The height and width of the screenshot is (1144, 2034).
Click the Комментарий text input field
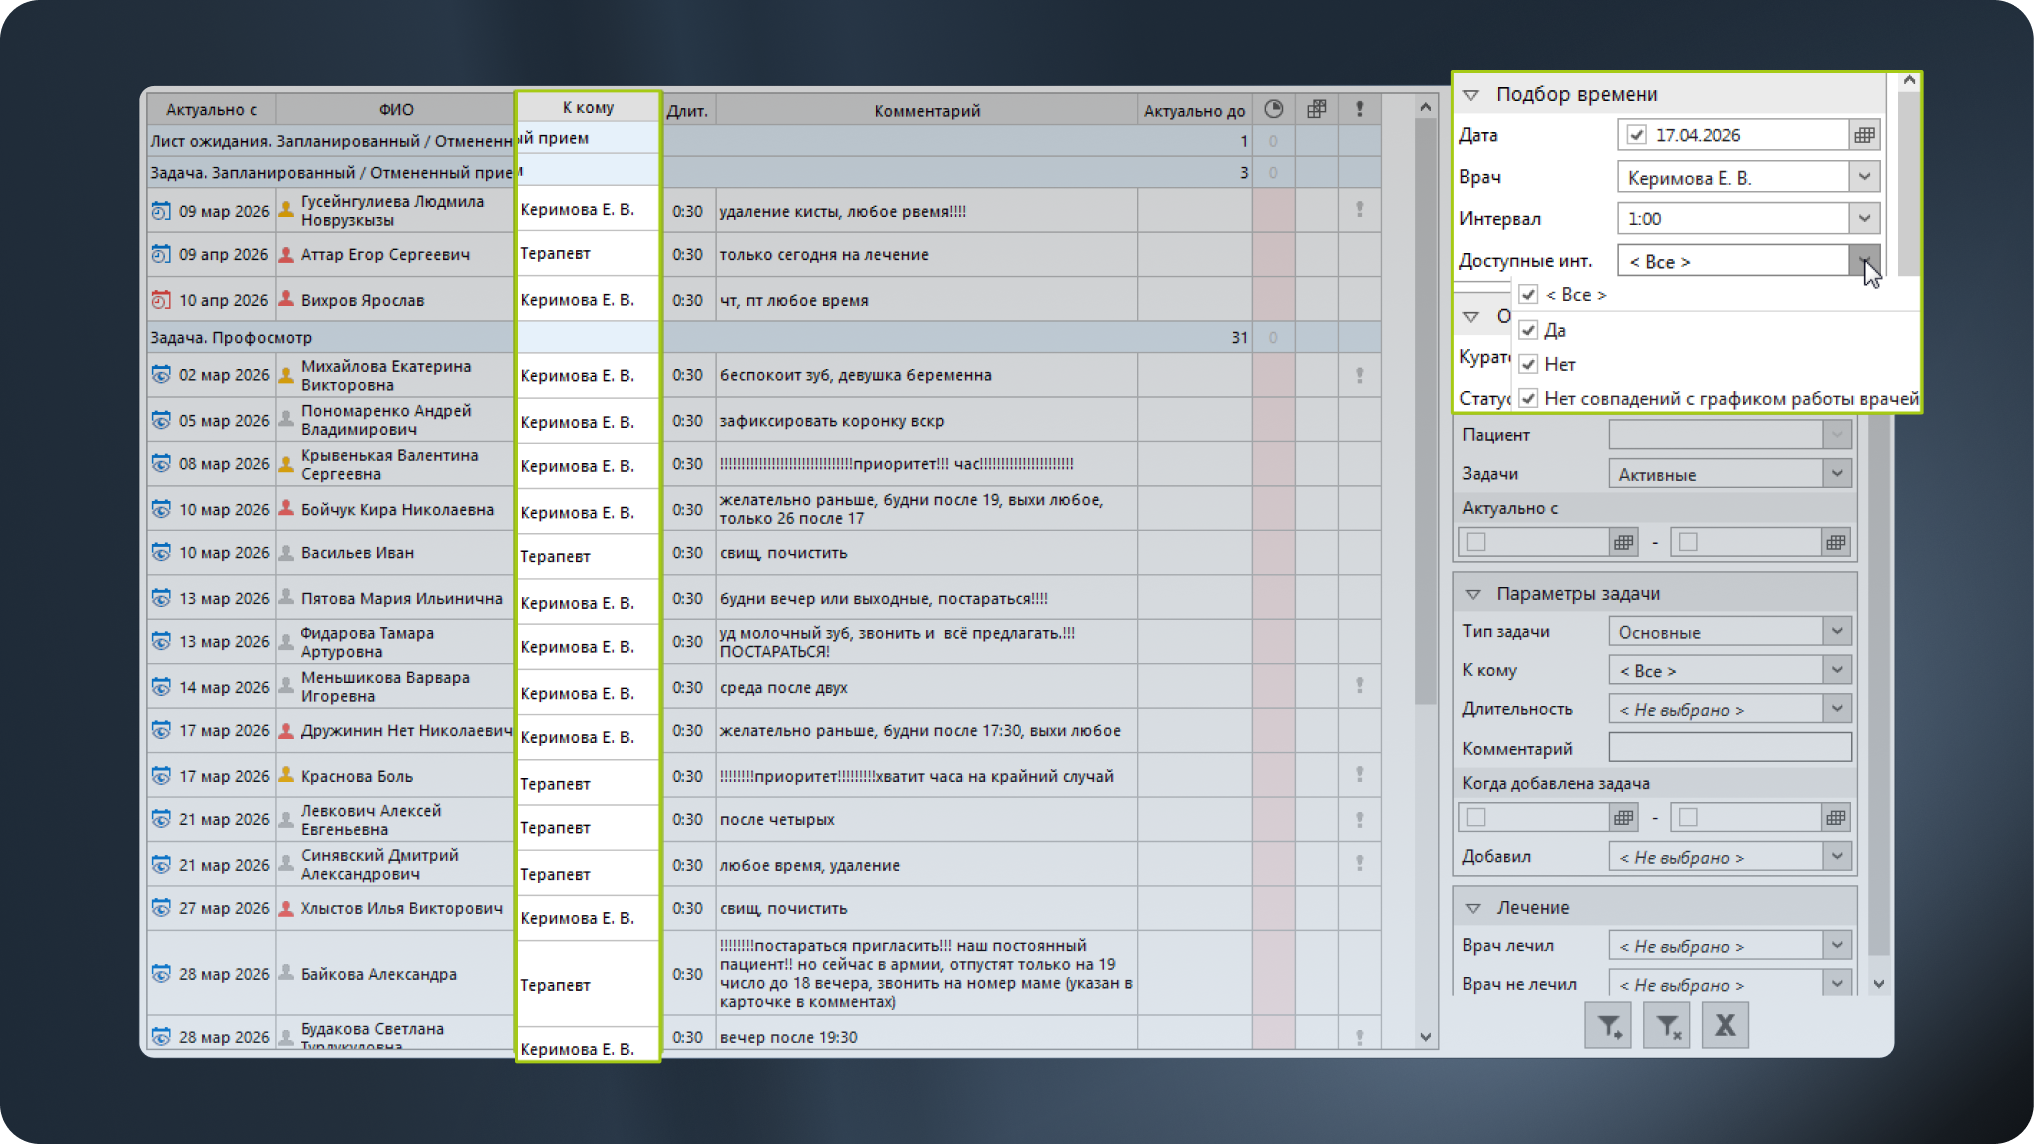tap(1730, 748)
